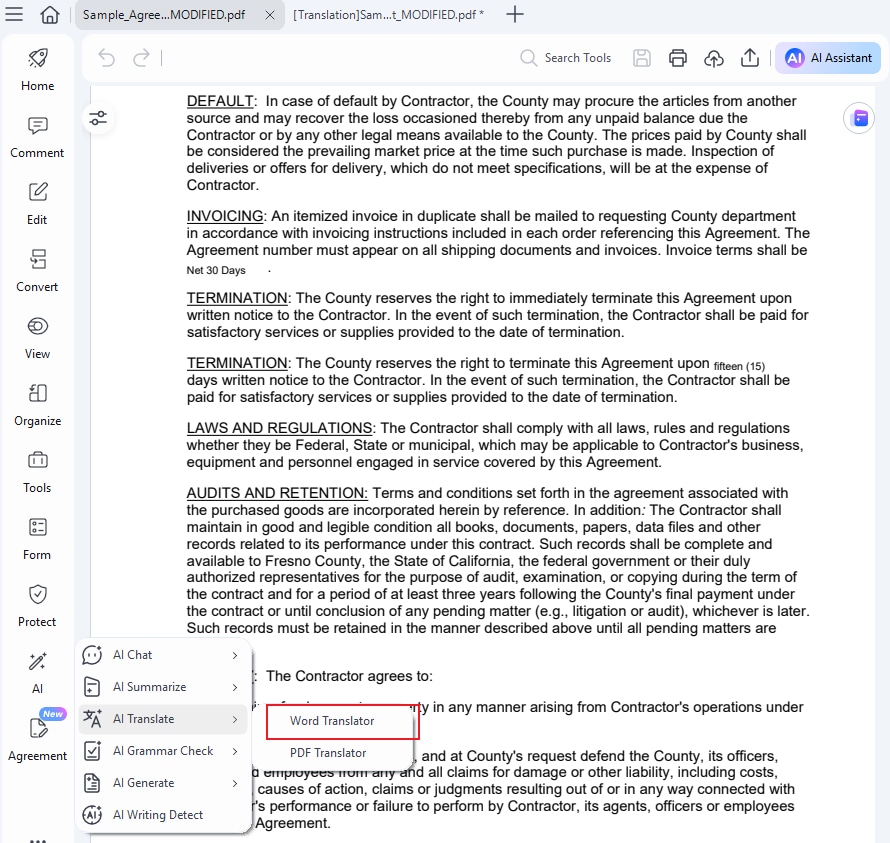The width and height of the screenshot is (890, 843).
Task: Click the AI Chat chevron arrow
Action: point(235,655)
